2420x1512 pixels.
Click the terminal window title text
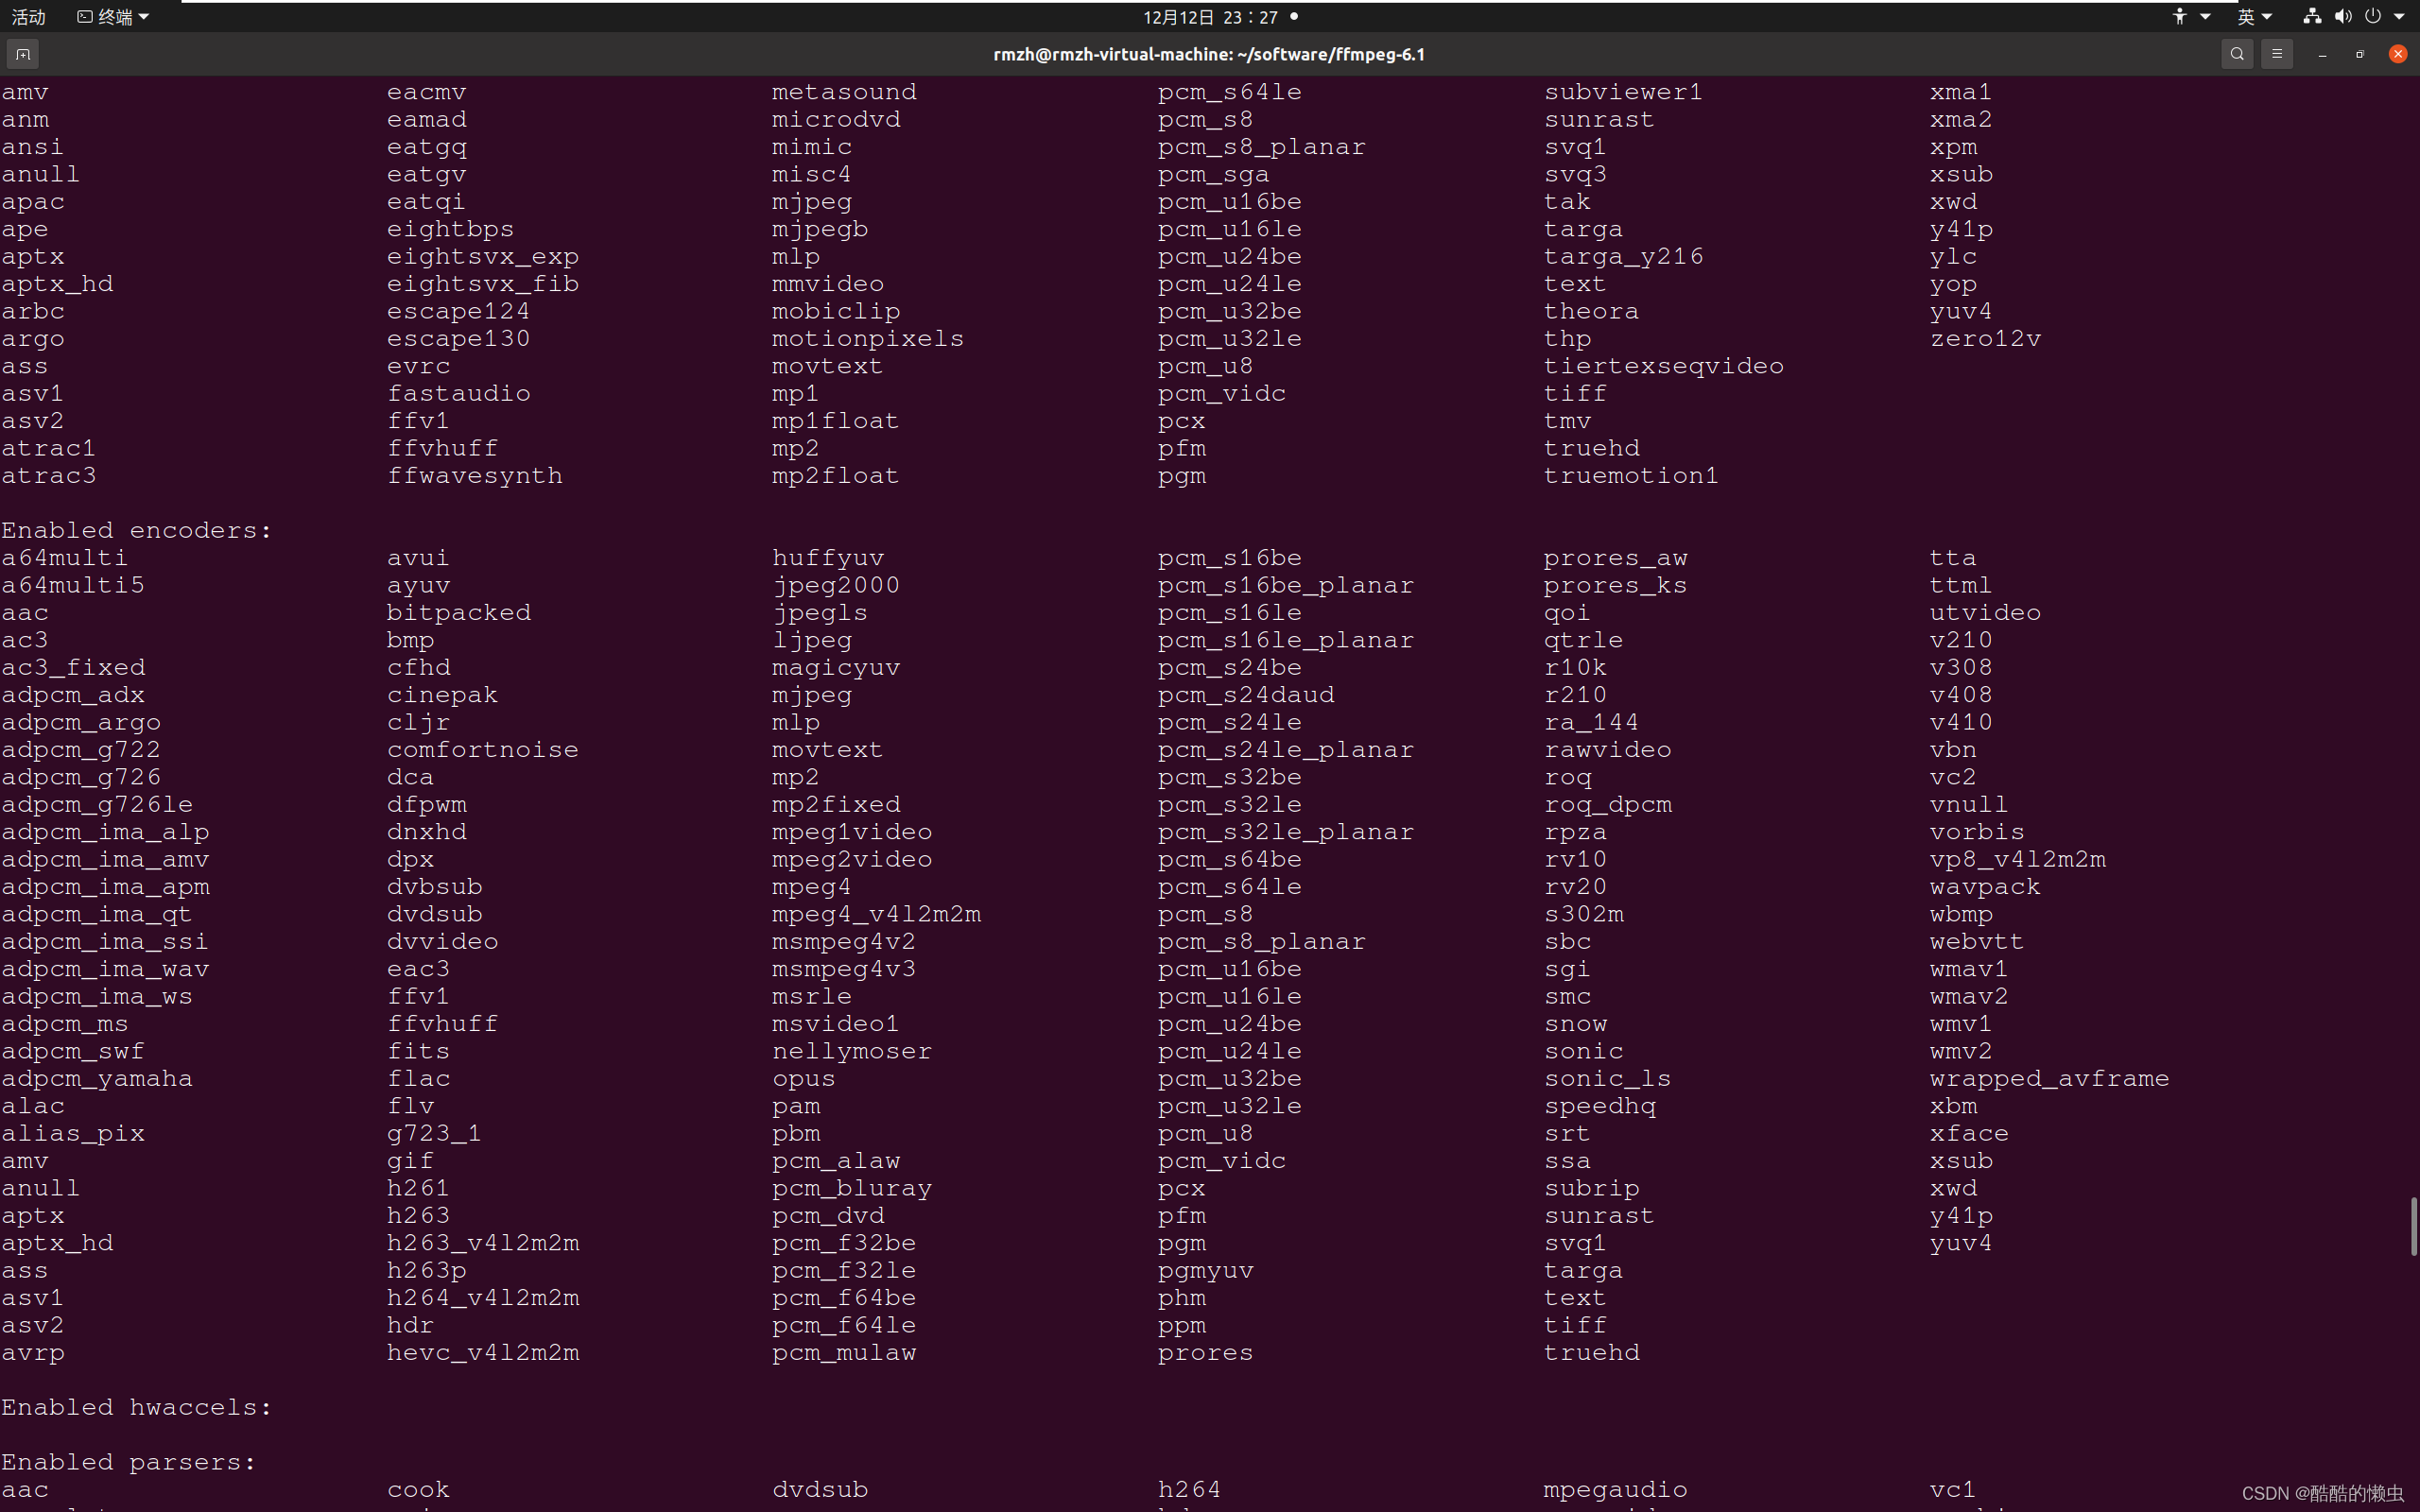pos(1209,54)
